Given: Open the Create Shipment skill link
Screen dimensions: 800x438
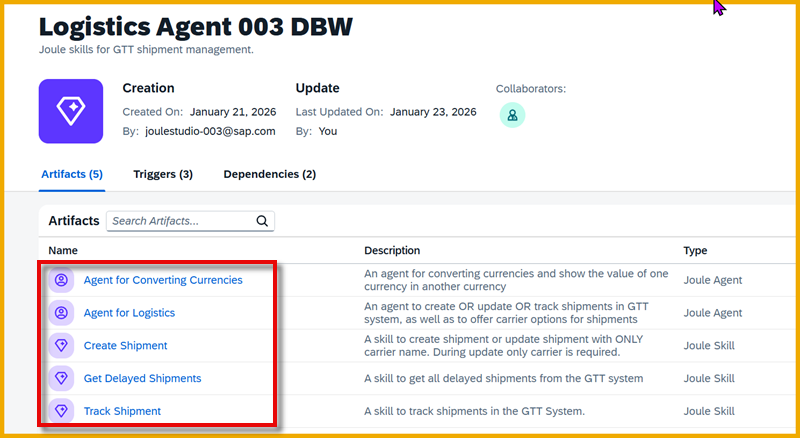Looking at the screenshot, I should click(126, 346).
